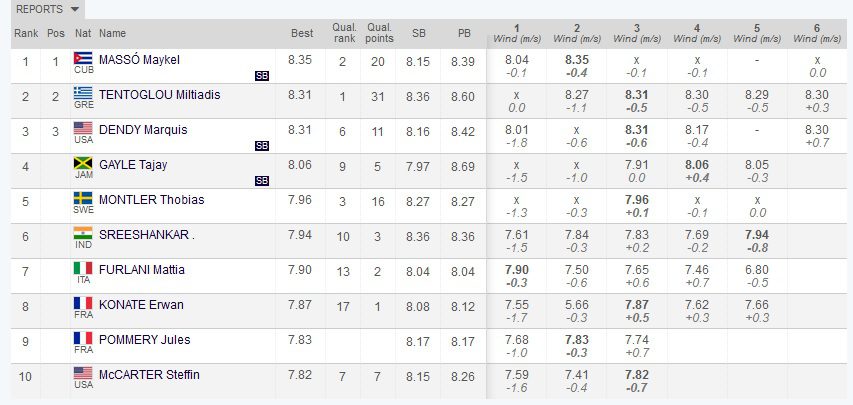The image size is (853, 405).
Task: Select athlete FURLANI Mattia
Action: point(141,269)
